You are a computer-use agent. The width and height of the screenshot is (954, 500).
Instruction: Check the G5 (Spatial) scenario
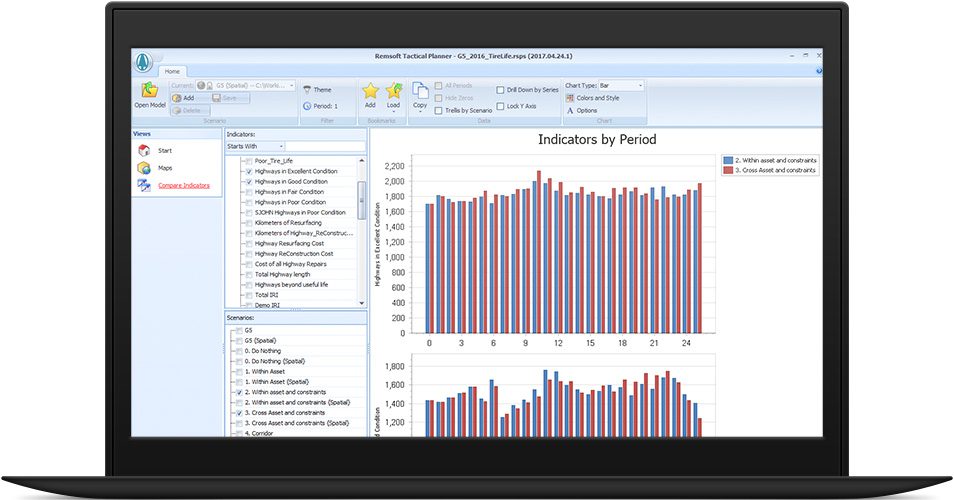[x=239, y=341]
